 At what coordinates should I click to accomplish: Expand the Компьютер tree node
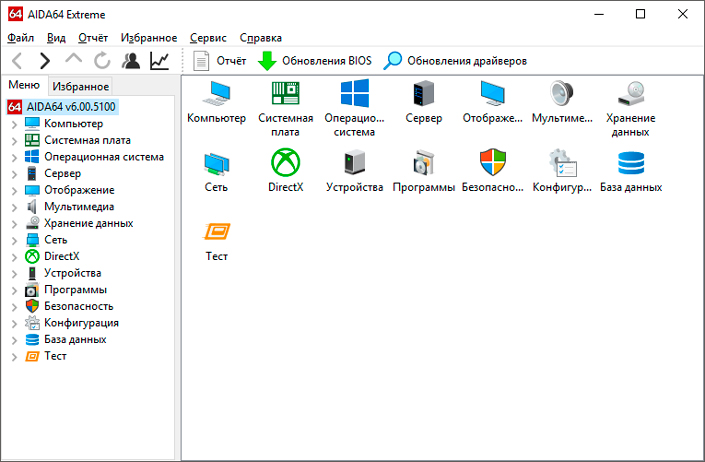(14, 124)
